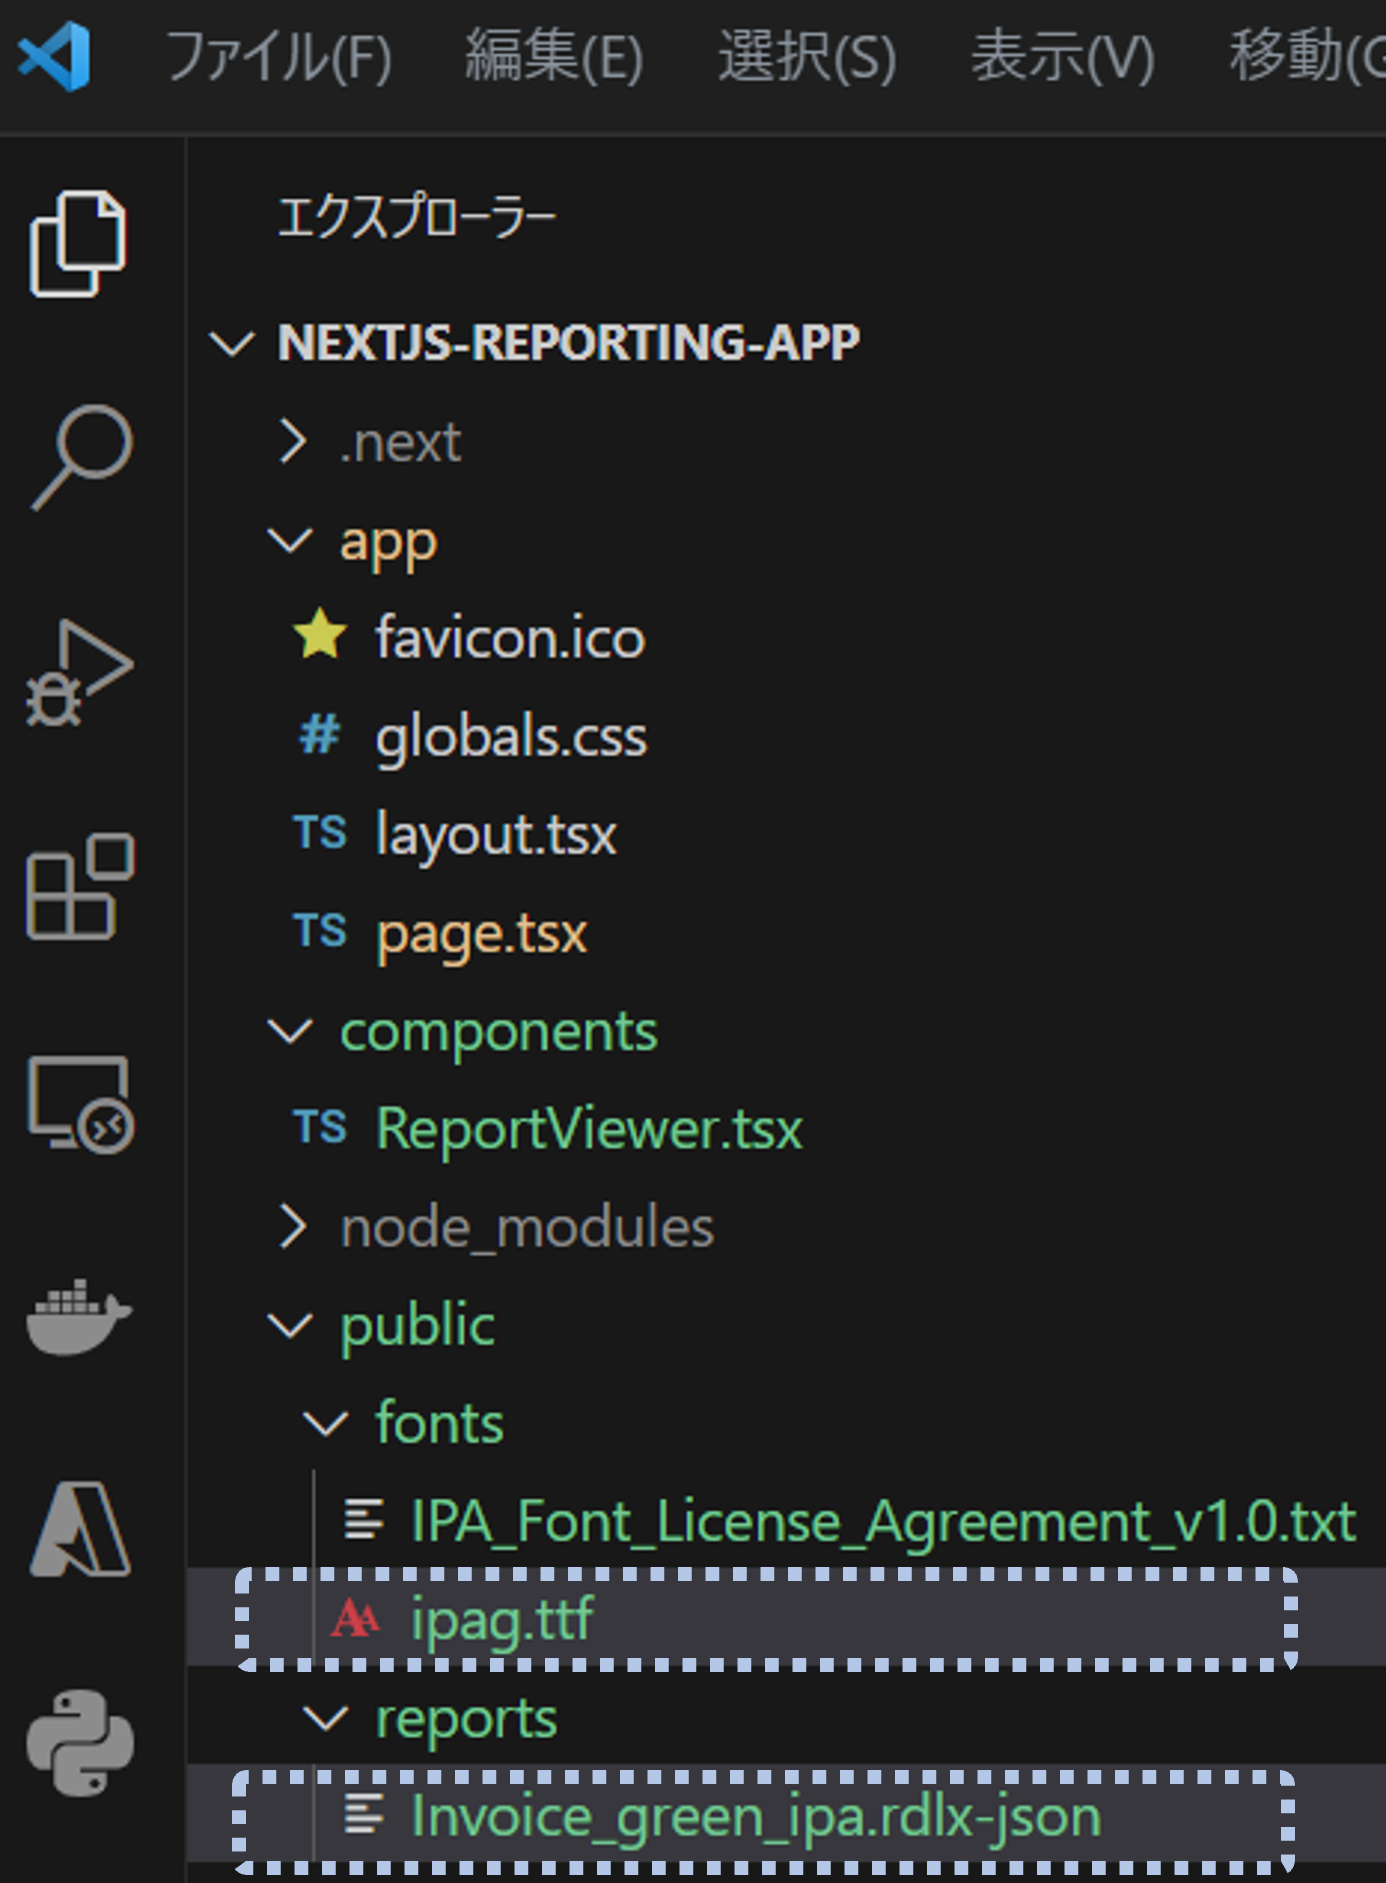1386x1883 pixels.
Task: Click the text file icon beside IPA_Font_License_Agreement_v1.0.txt
Action: pos(364,1520)
